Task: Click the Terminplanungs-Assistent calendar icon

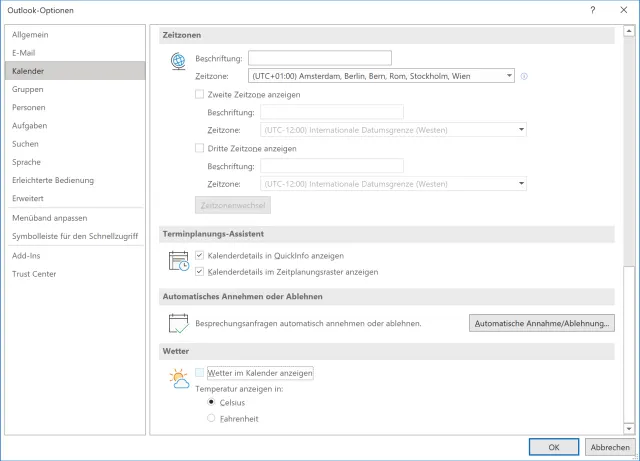Action: click(x=179, y=263)
